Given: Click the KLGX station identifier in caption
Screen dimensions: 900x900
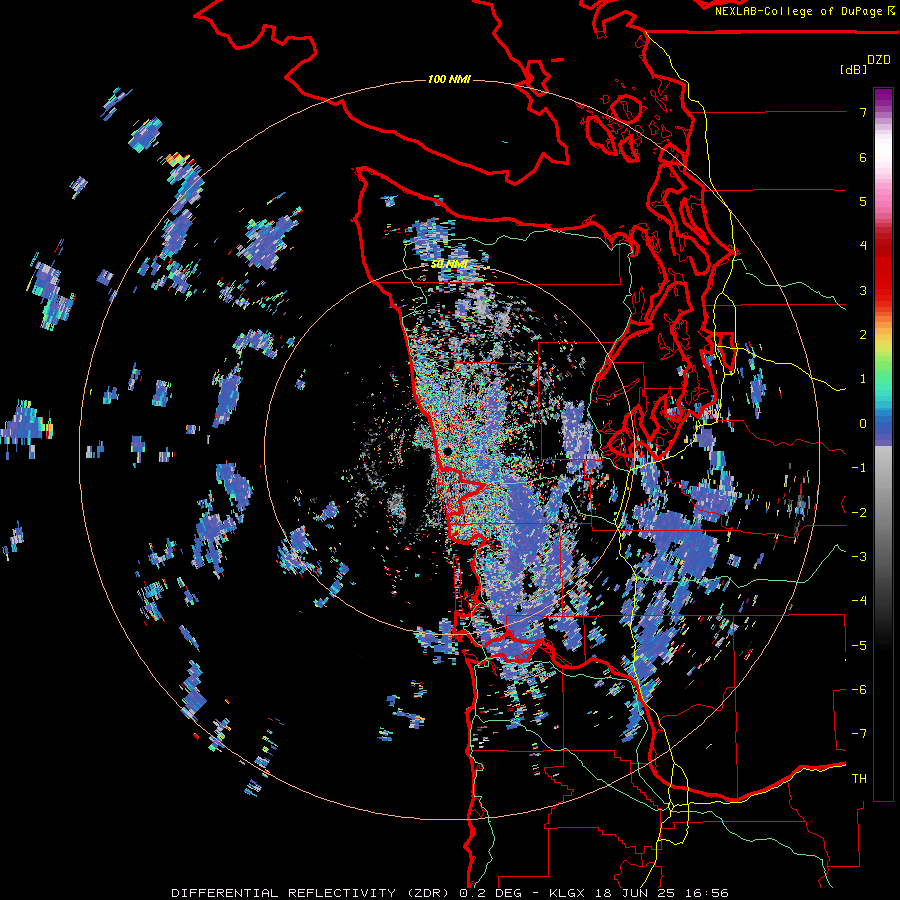Looking at the screenshot, I should coord(567,893).
